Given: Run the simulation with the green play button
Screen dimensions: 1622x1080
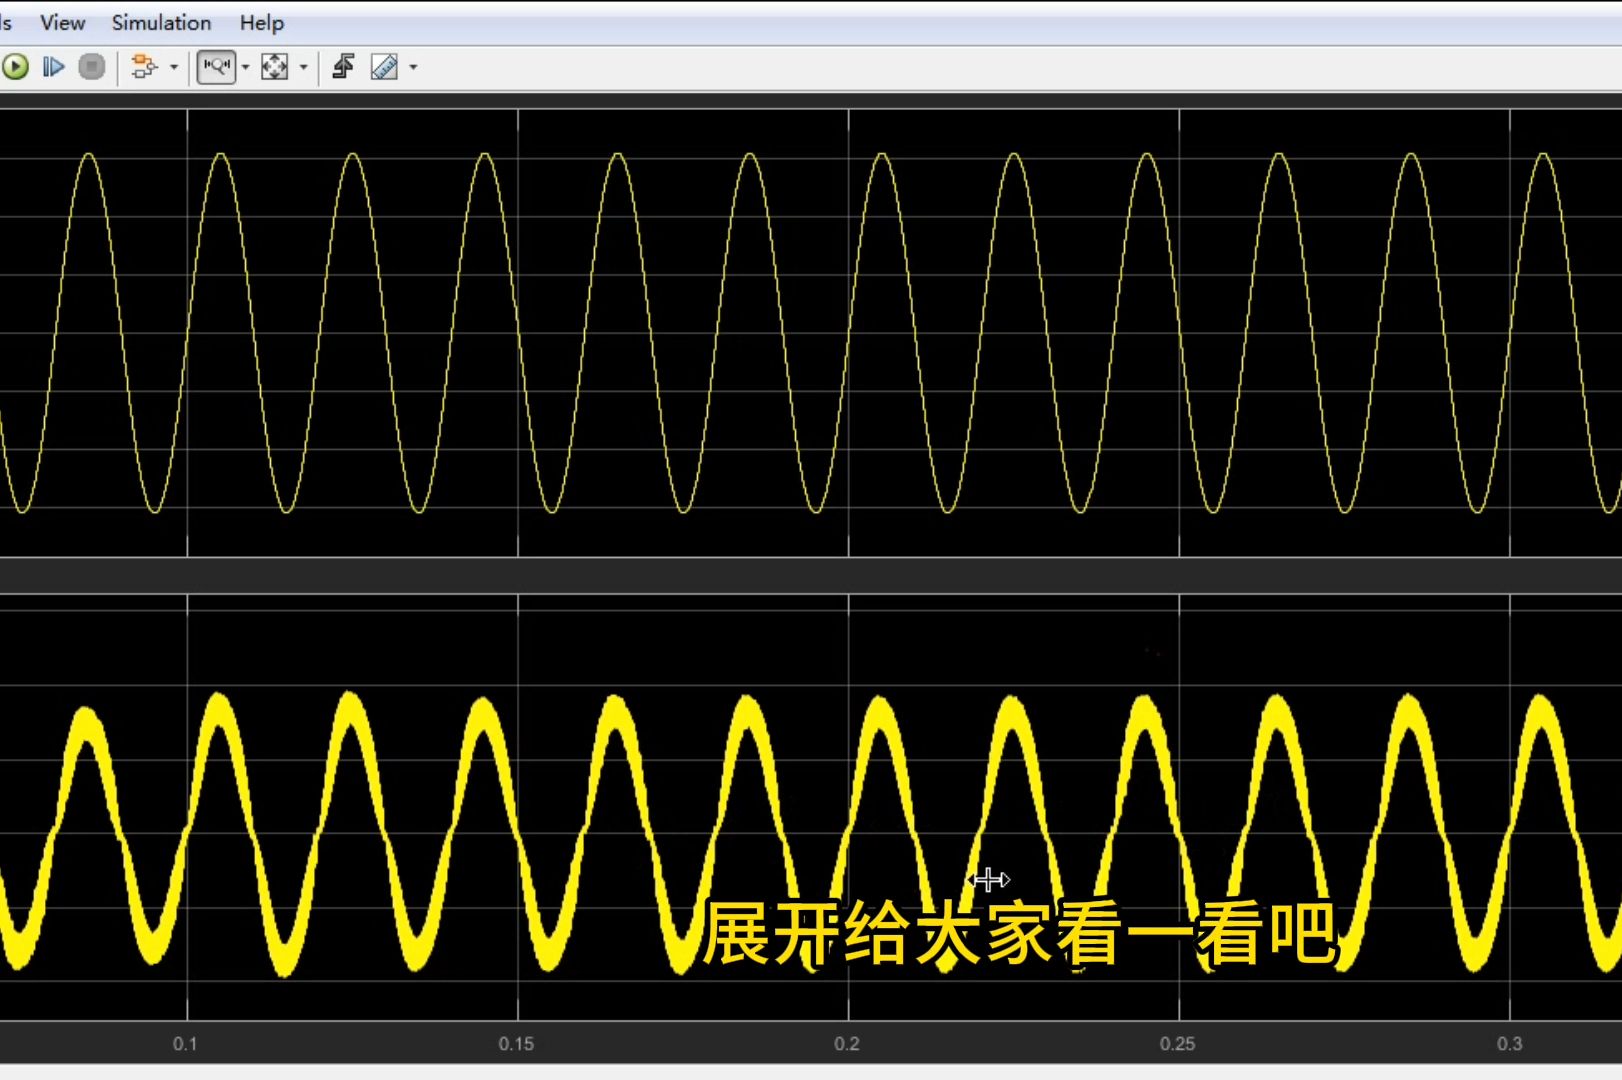Looking at the screenshot, I should click(15, 67).
